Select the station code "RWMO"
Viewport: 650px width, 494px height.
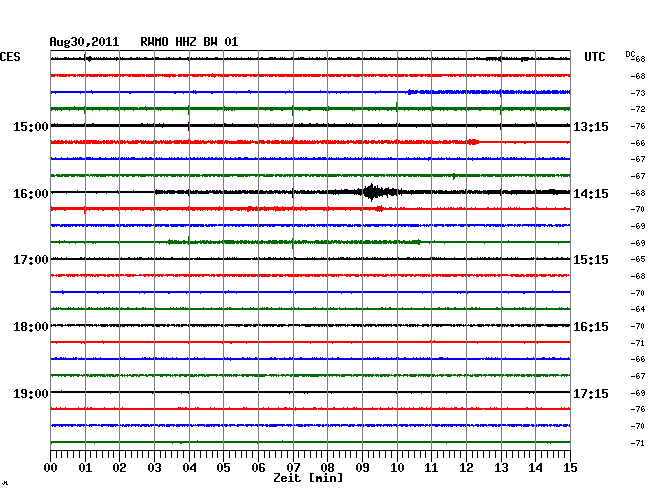[154, 42]
